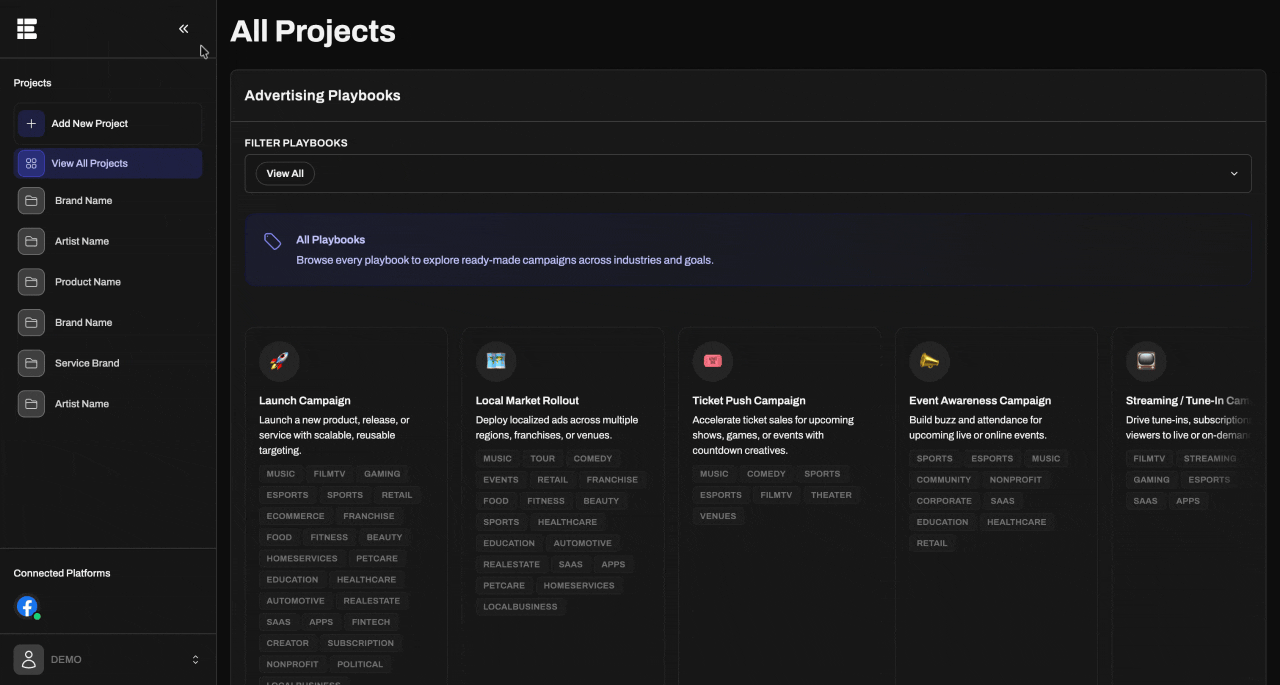Click the megaphone icon on Event Awareness Campaign
Image resolution: width=1280 pixels, height=685 pixels.
click(x=930, y=361)
